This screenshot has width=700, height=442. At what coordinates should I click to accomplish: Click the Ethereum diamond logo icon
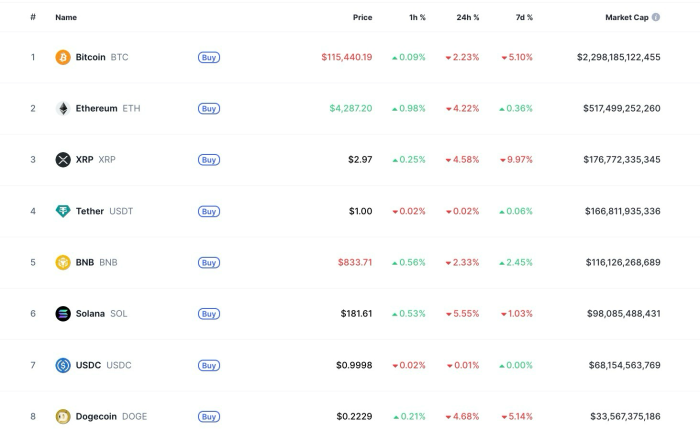[63, 108]
